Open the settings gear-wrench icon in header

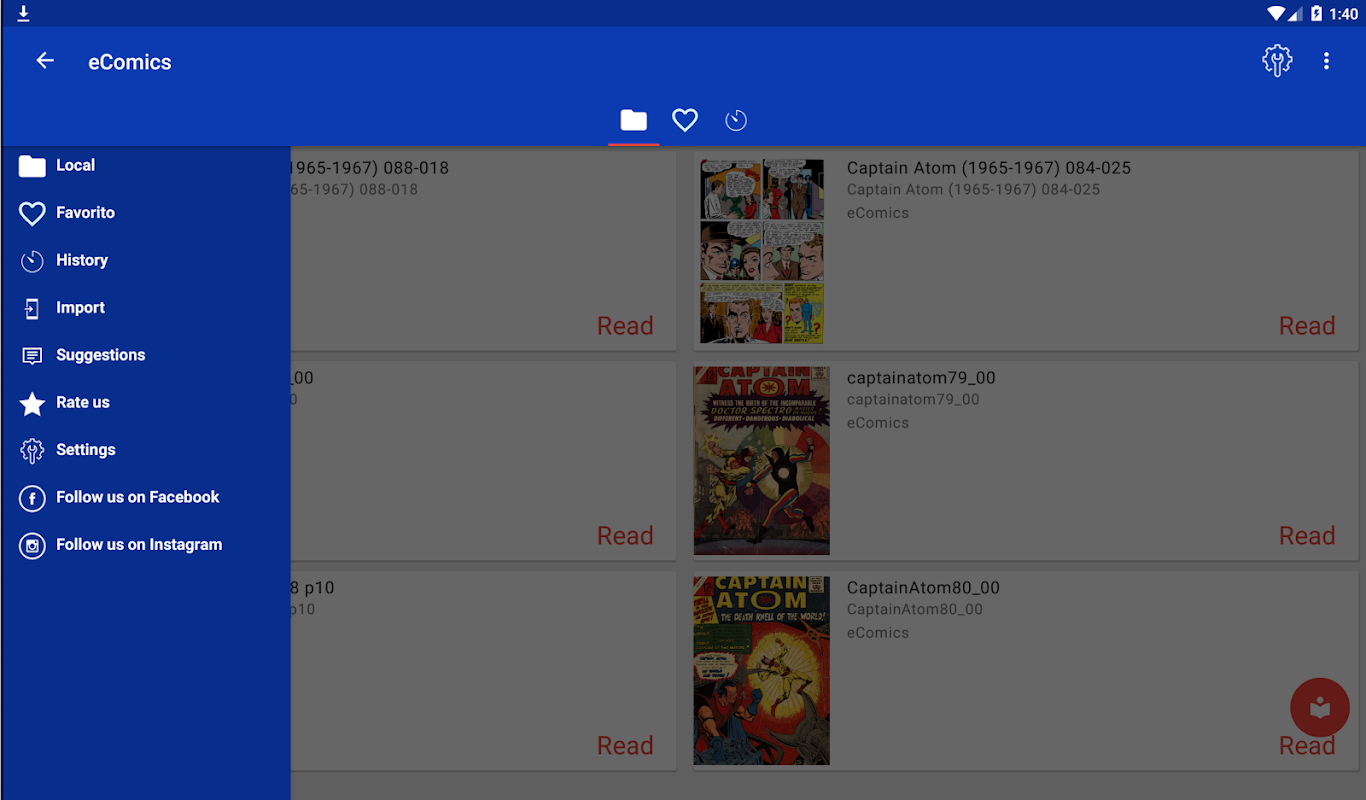click(x=1277, y=61)
